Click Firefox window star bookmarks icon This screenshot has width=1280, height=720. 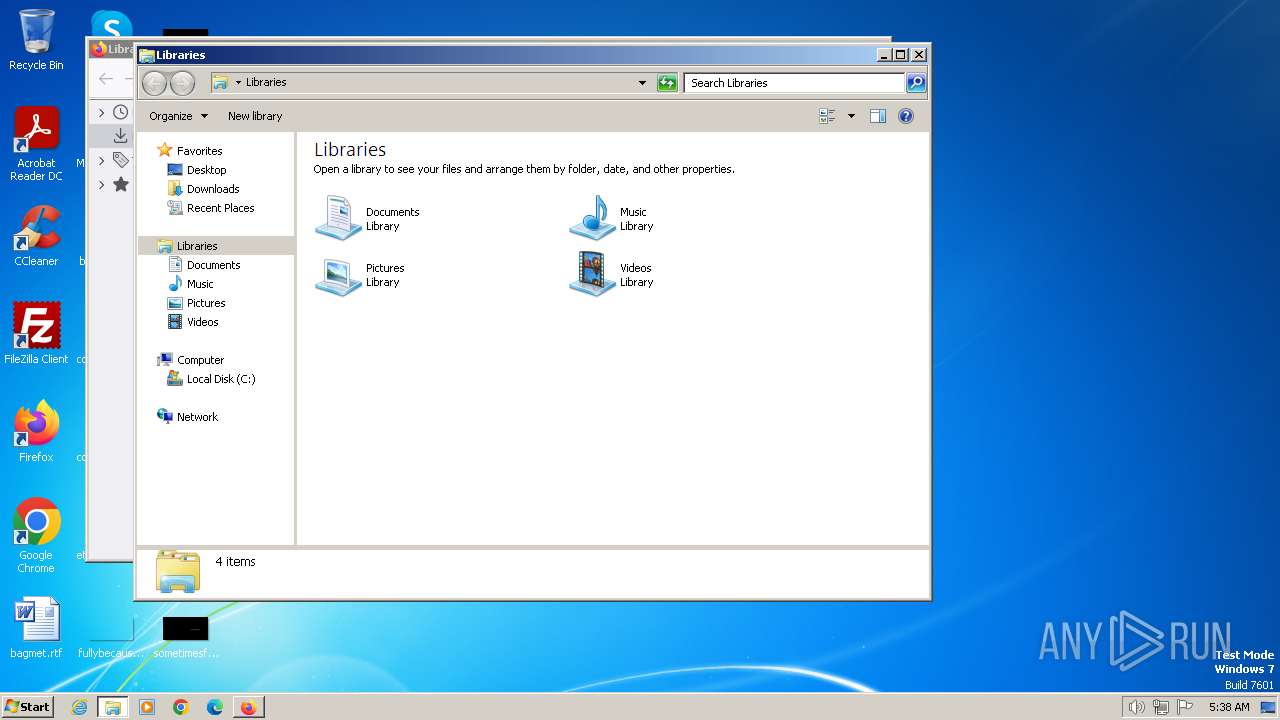click(x=121, y=184)
